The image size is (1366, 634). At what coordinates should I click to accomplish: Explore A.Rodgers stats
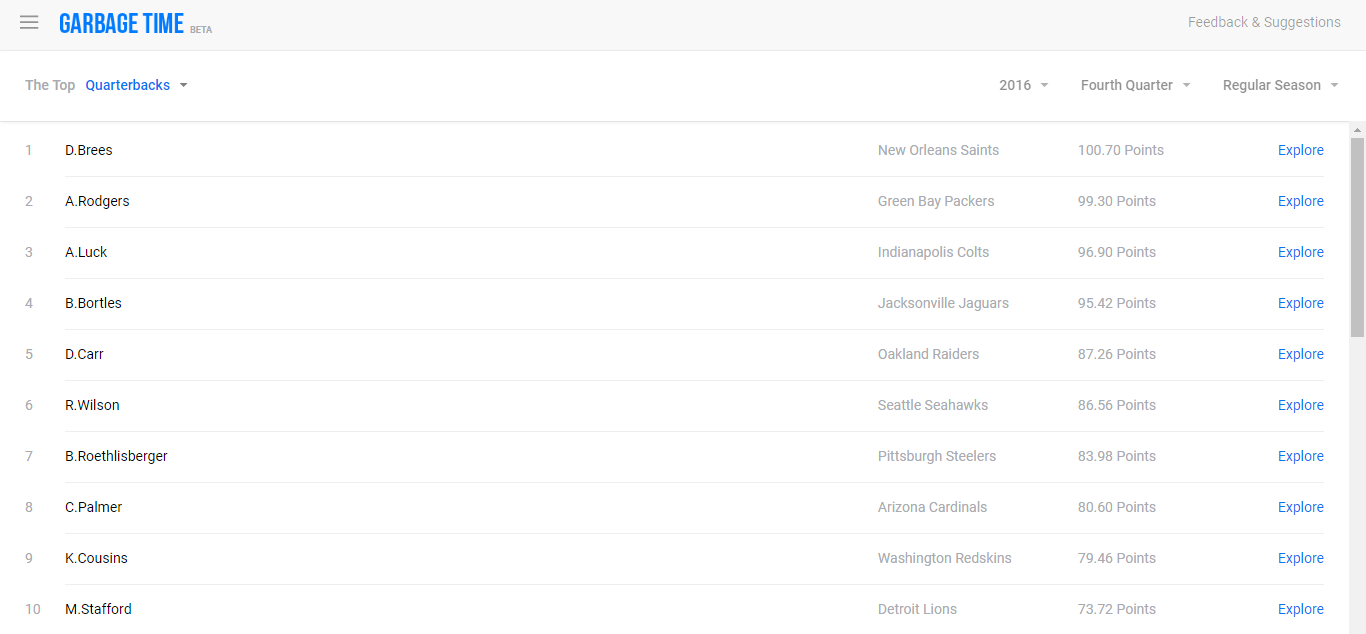tap(1301, 201)
